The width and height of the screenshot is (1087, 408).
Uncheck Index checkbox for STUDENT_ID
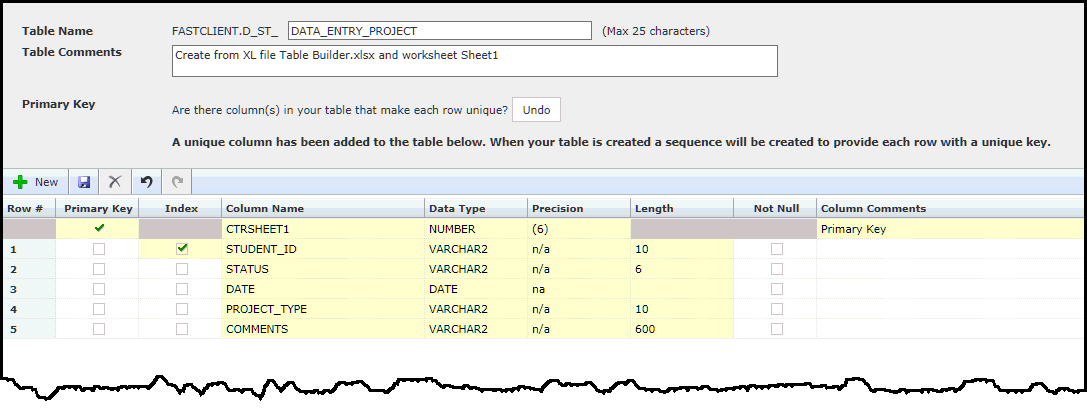pos(181,249)
